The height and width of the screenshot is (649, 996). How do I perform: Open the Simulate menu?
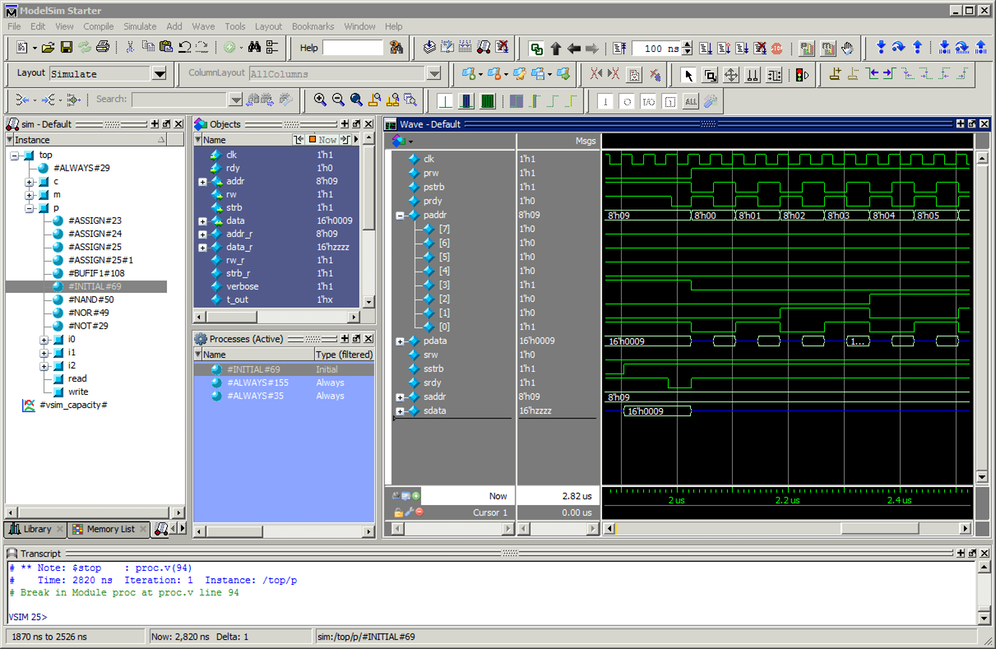[x=140, y=26]
